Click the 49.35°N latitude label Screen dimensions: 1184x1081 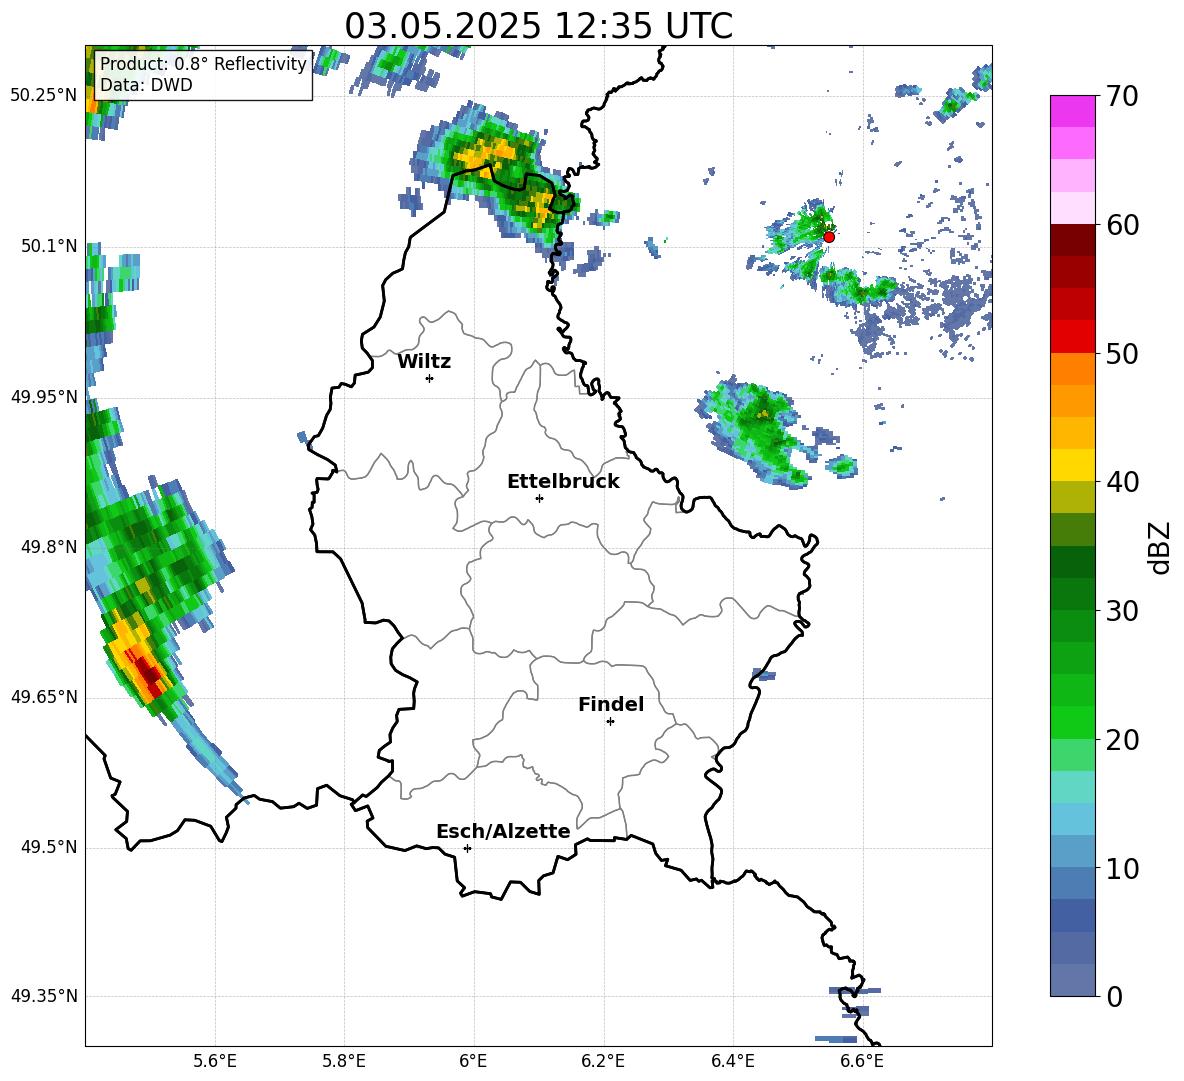[44, 996]
